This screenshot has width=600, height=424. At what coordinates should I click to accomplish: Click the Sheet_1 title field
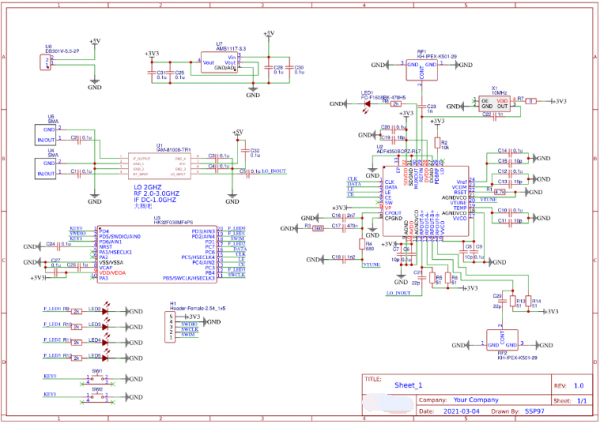click(408, 385)
